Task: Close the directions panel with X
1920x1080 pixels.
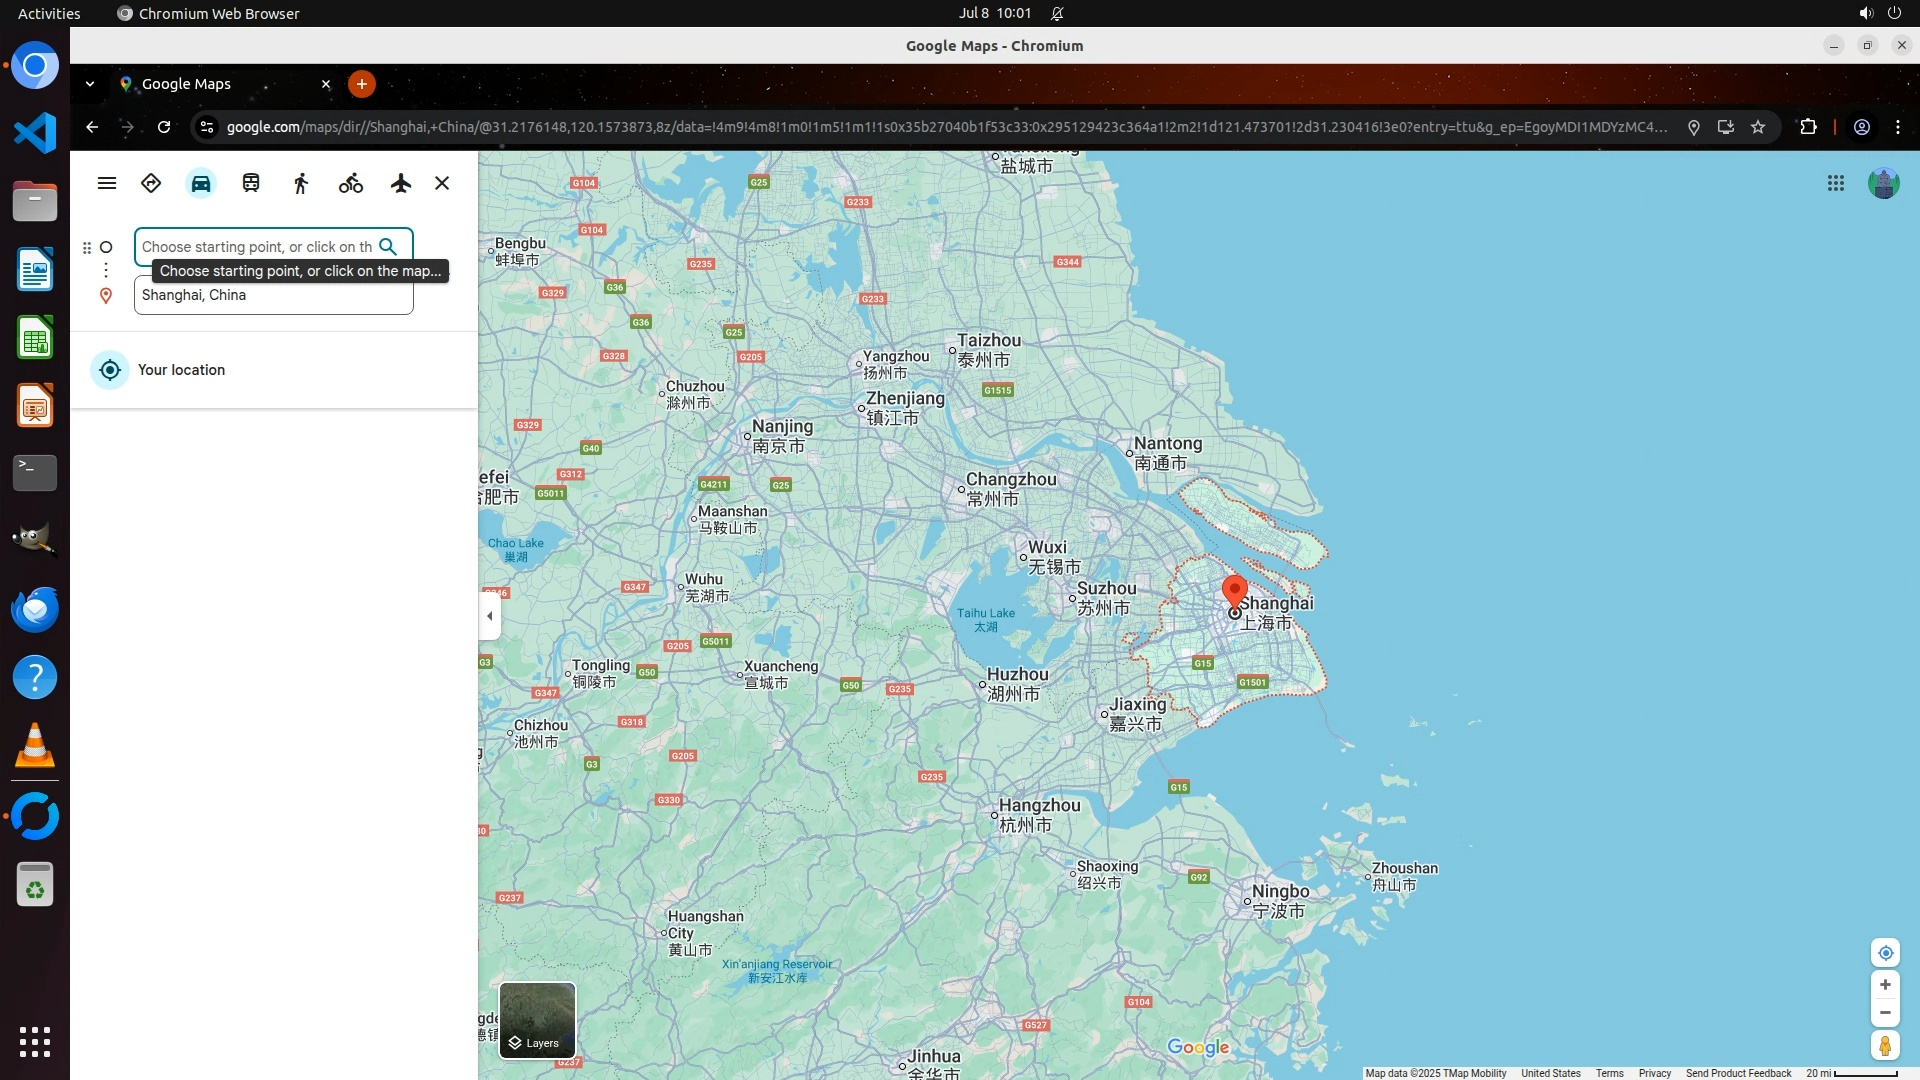Action: 442,184
